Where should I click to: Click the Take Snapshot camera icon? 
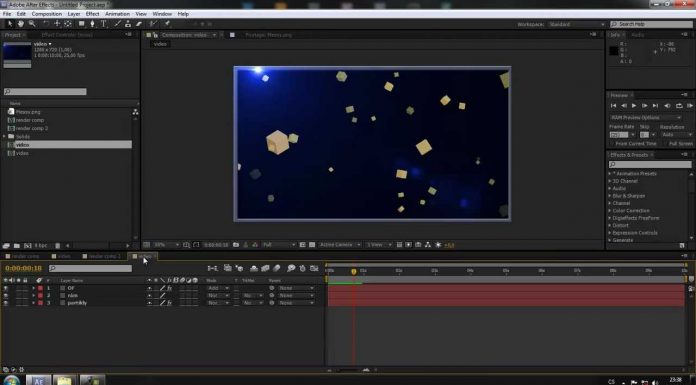236,245
